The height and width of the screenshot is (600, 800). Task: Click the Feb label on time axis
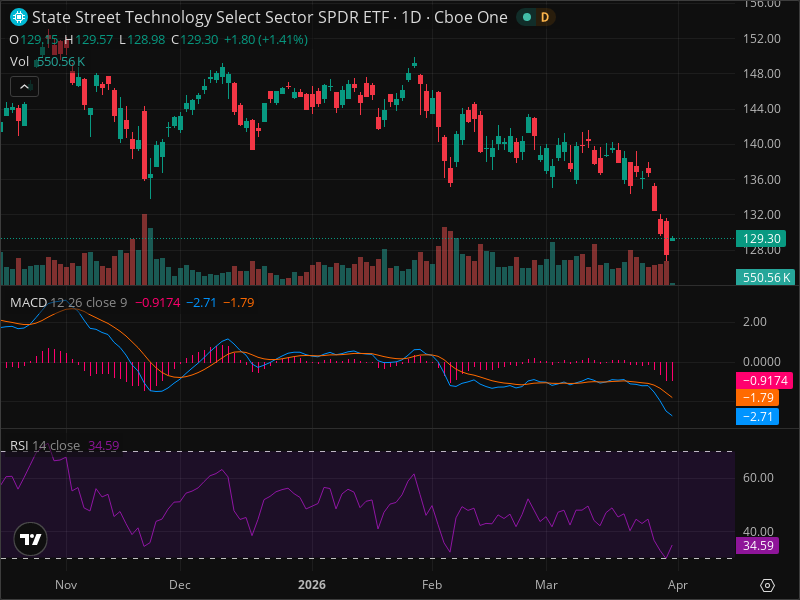(x=432, y=585)
